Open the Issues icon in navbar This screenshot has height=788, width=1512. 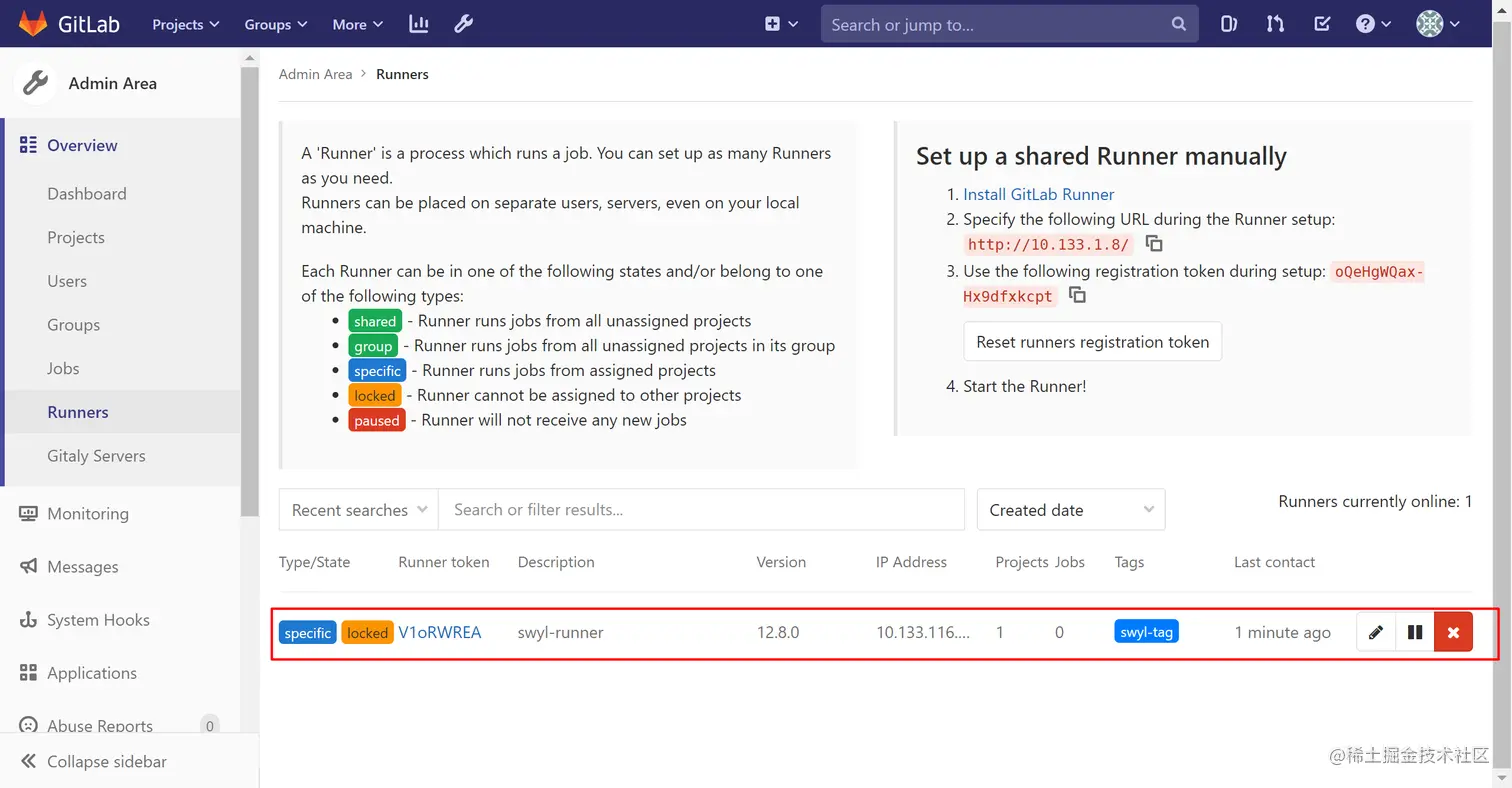pos(1229,24)
